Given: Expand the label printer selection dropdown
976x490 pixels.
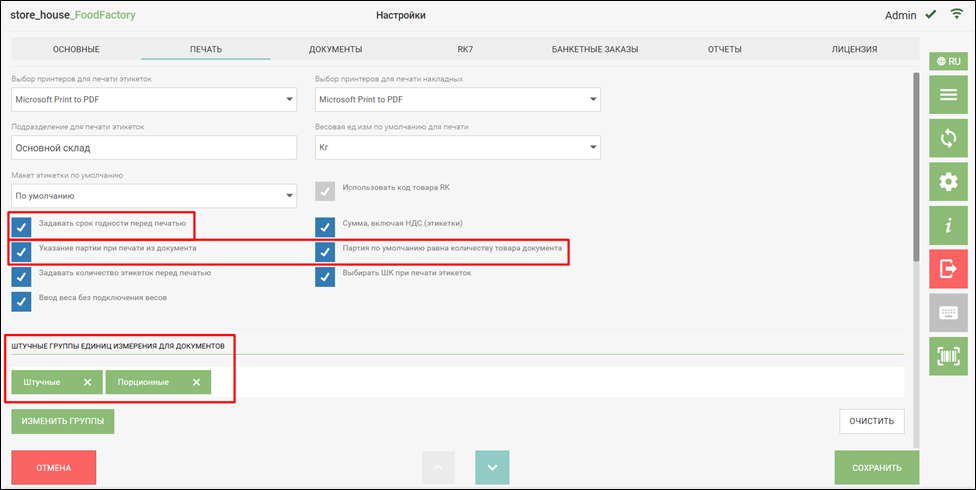Looking at the screenshot, I should [289, 99].
